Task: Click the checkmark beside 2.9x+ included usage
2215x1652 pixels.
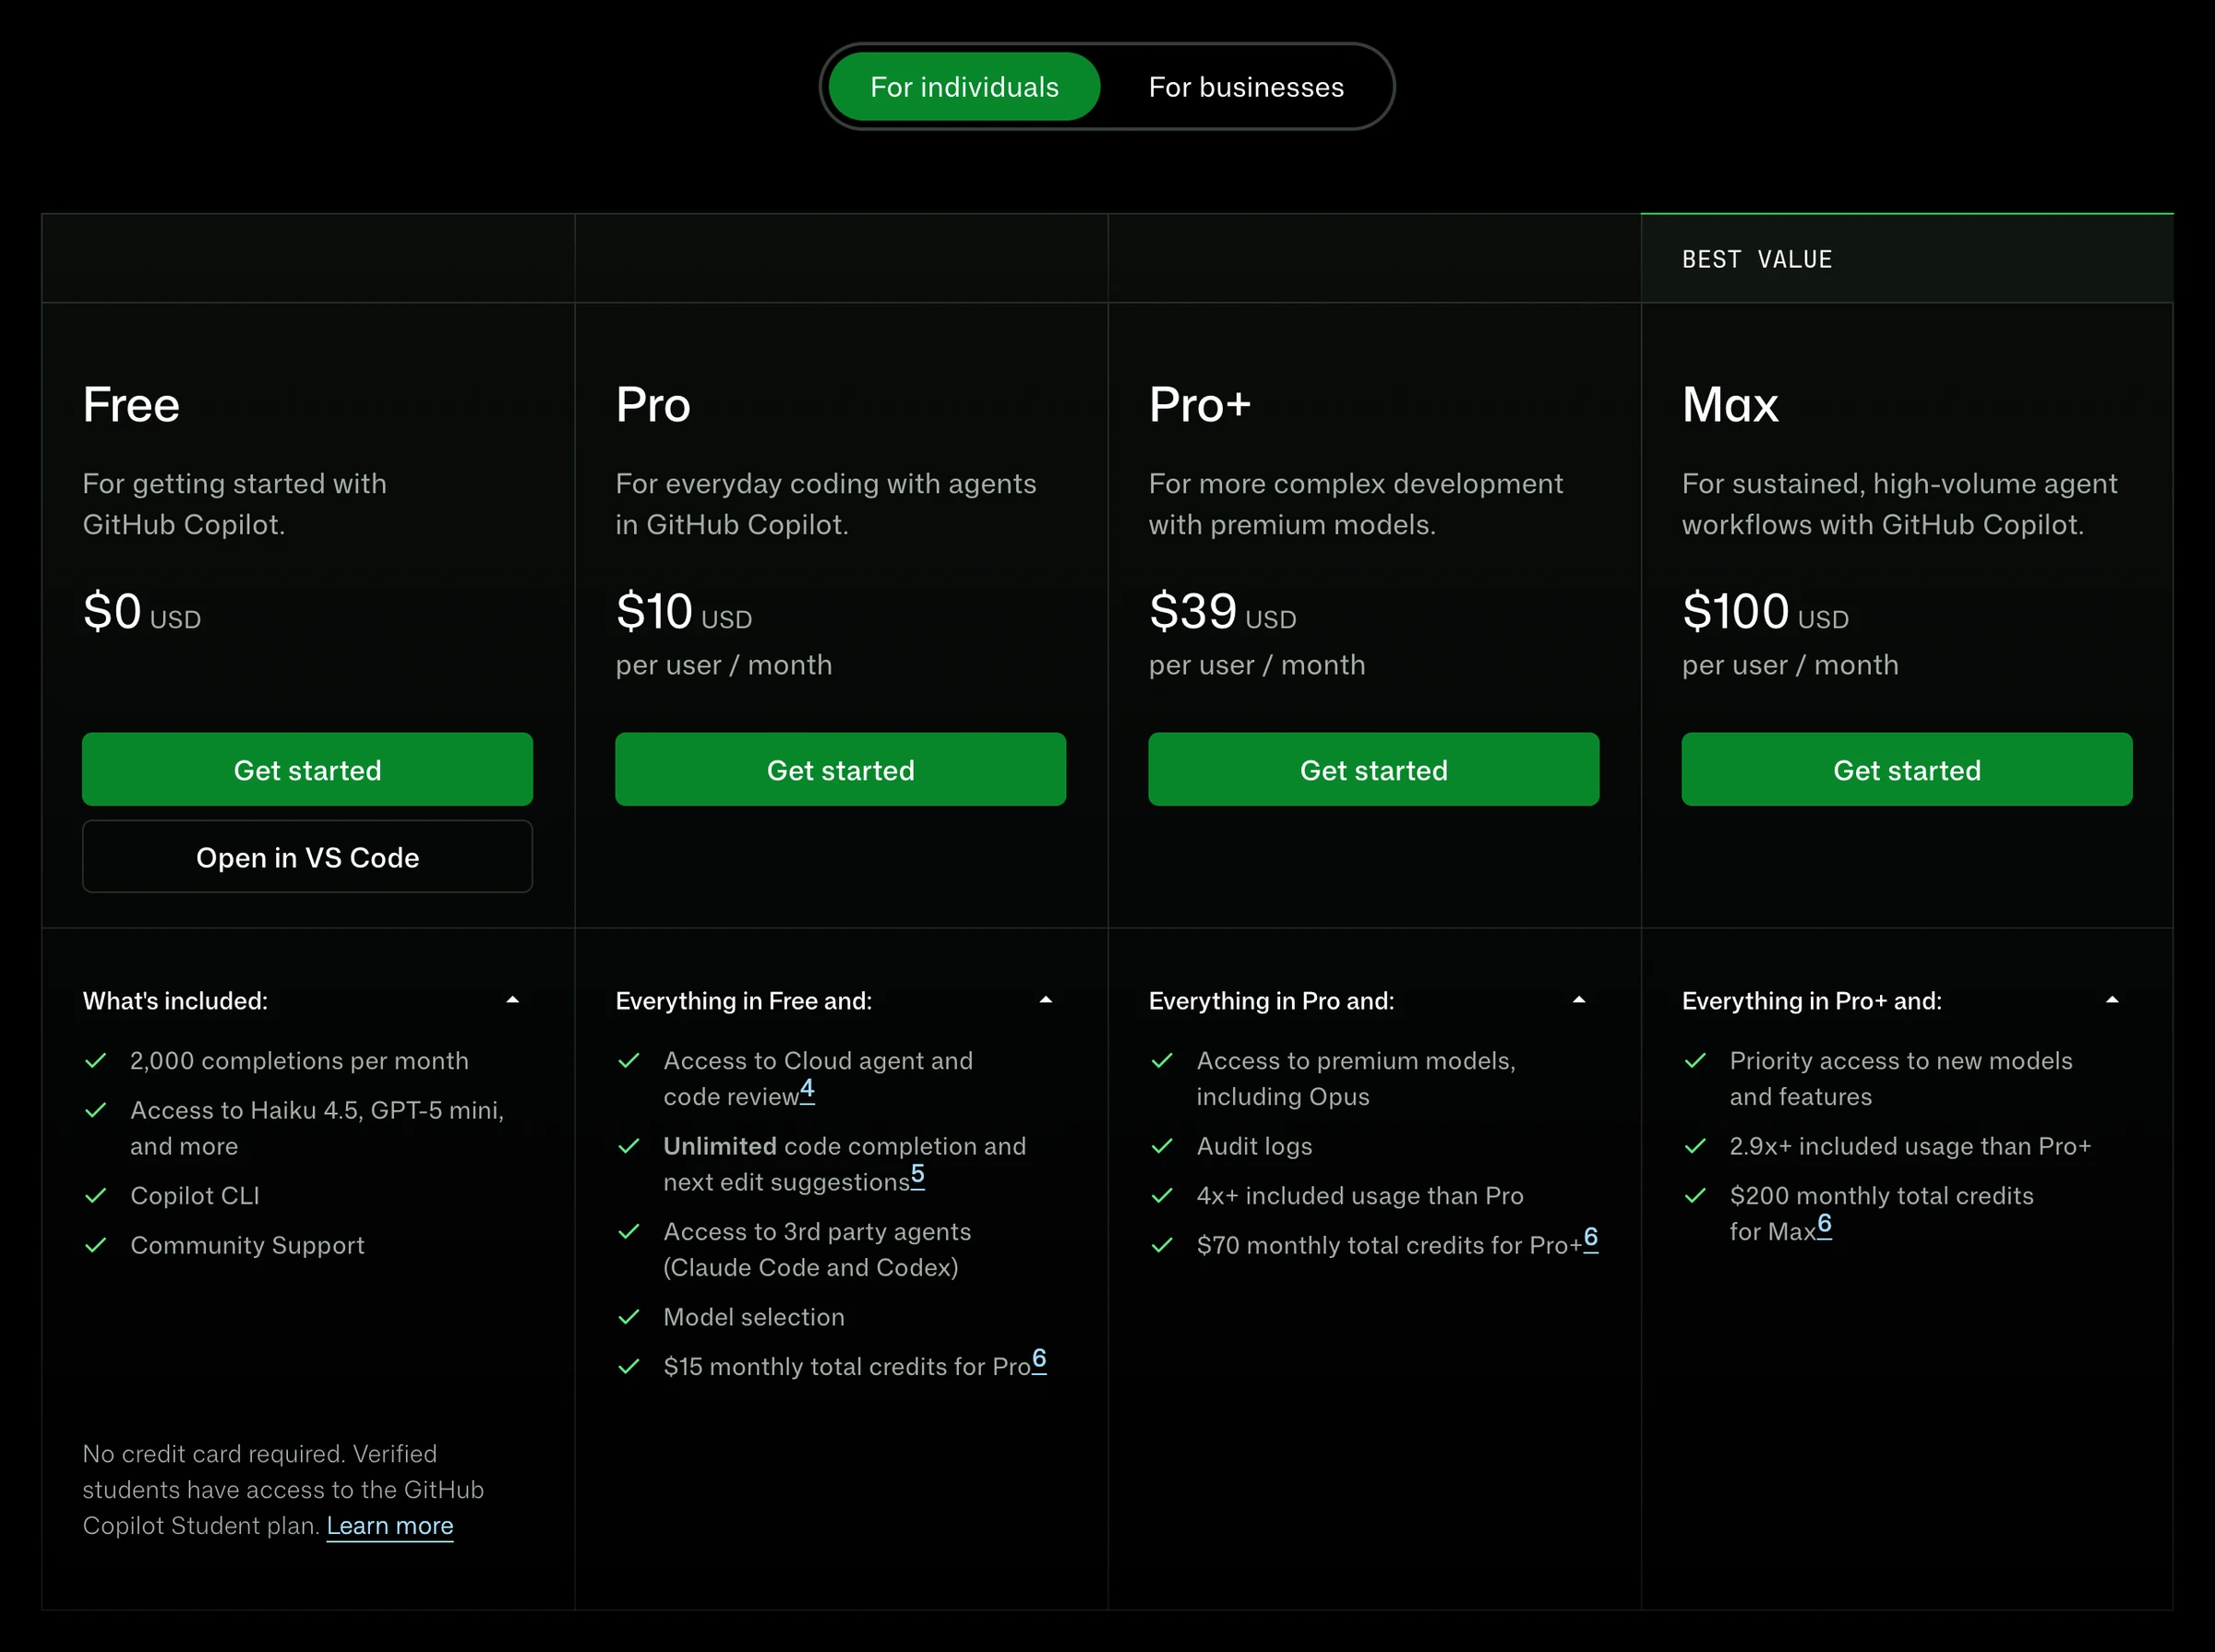Action: (1695, 1146)
